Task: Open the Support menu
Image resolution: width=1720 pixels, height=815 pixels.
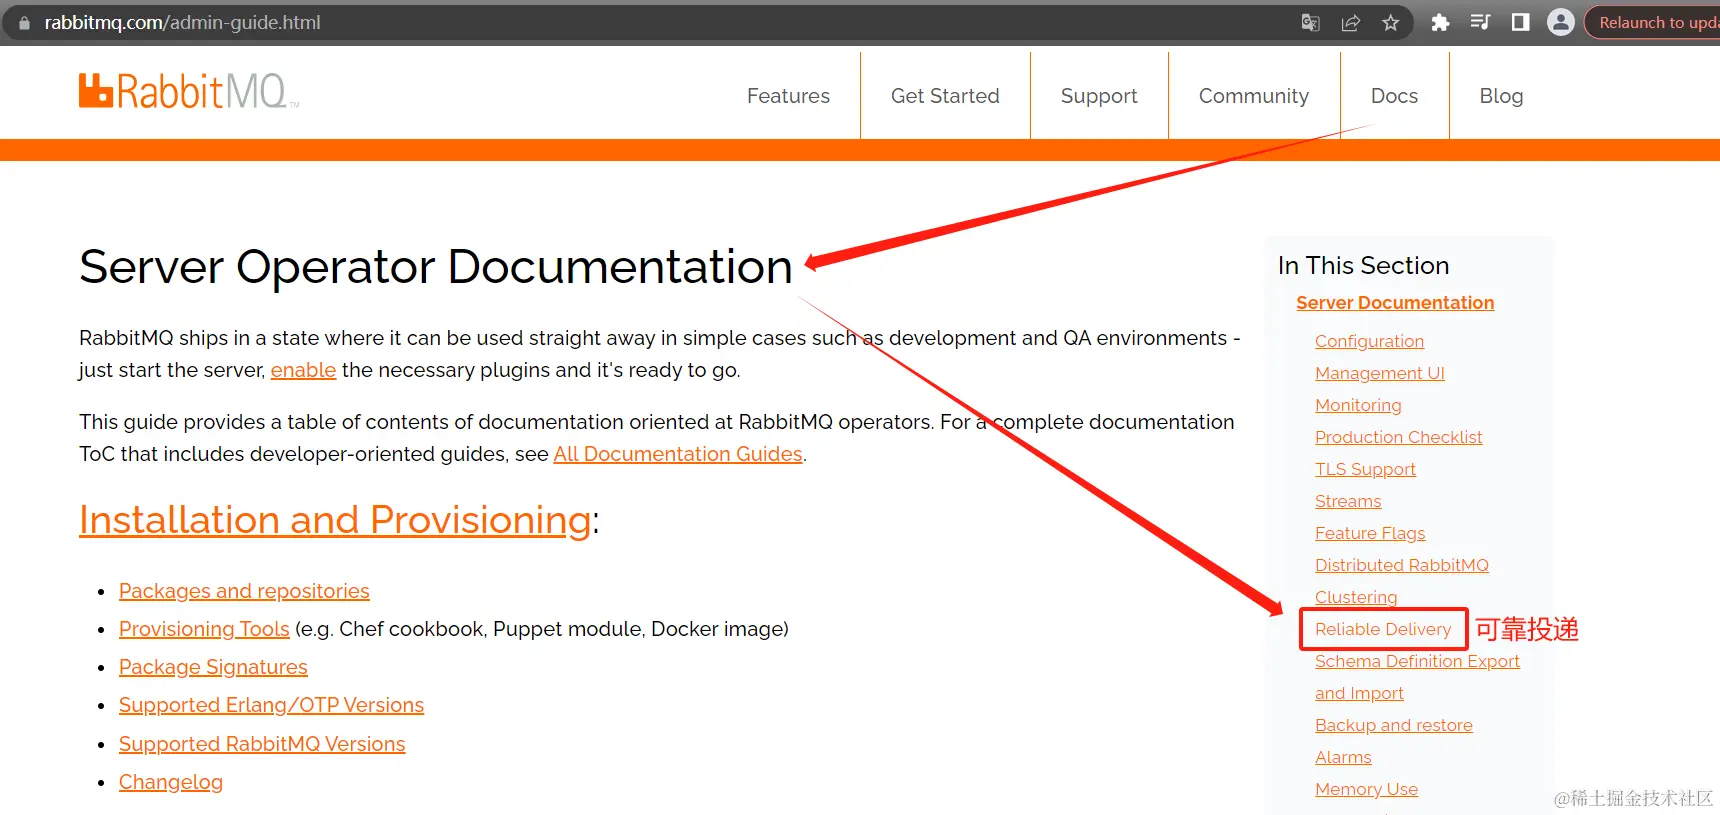Action: (1099, 96)
